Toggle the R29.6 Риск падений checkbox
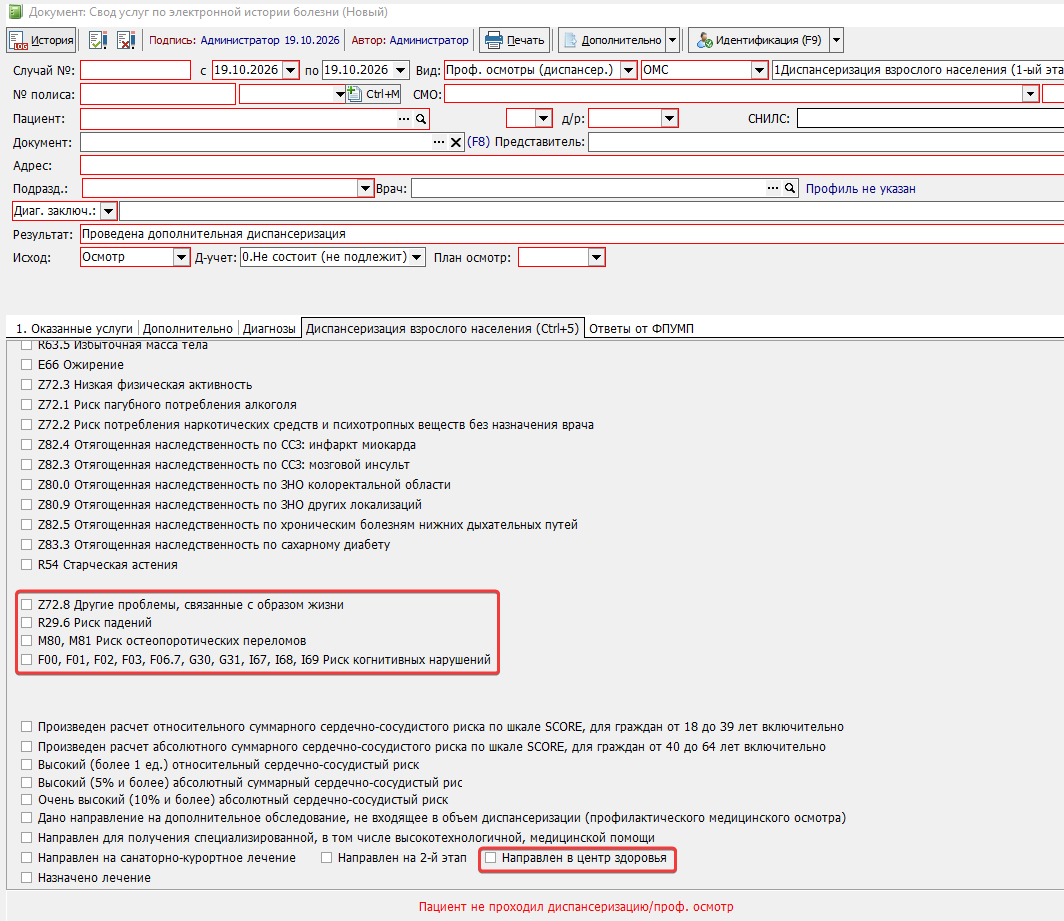The width and height of the screenshot is (1064, 921). pyautogui.click(x=26, y=623)
